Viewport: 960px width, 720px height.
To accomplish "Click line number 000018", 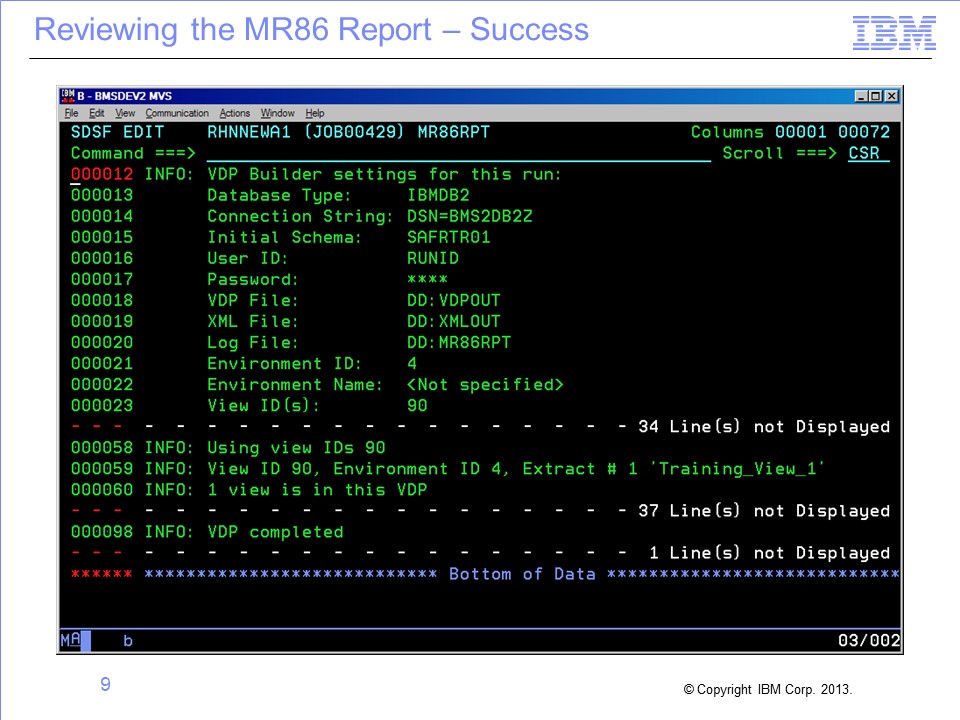I will 102,301.
